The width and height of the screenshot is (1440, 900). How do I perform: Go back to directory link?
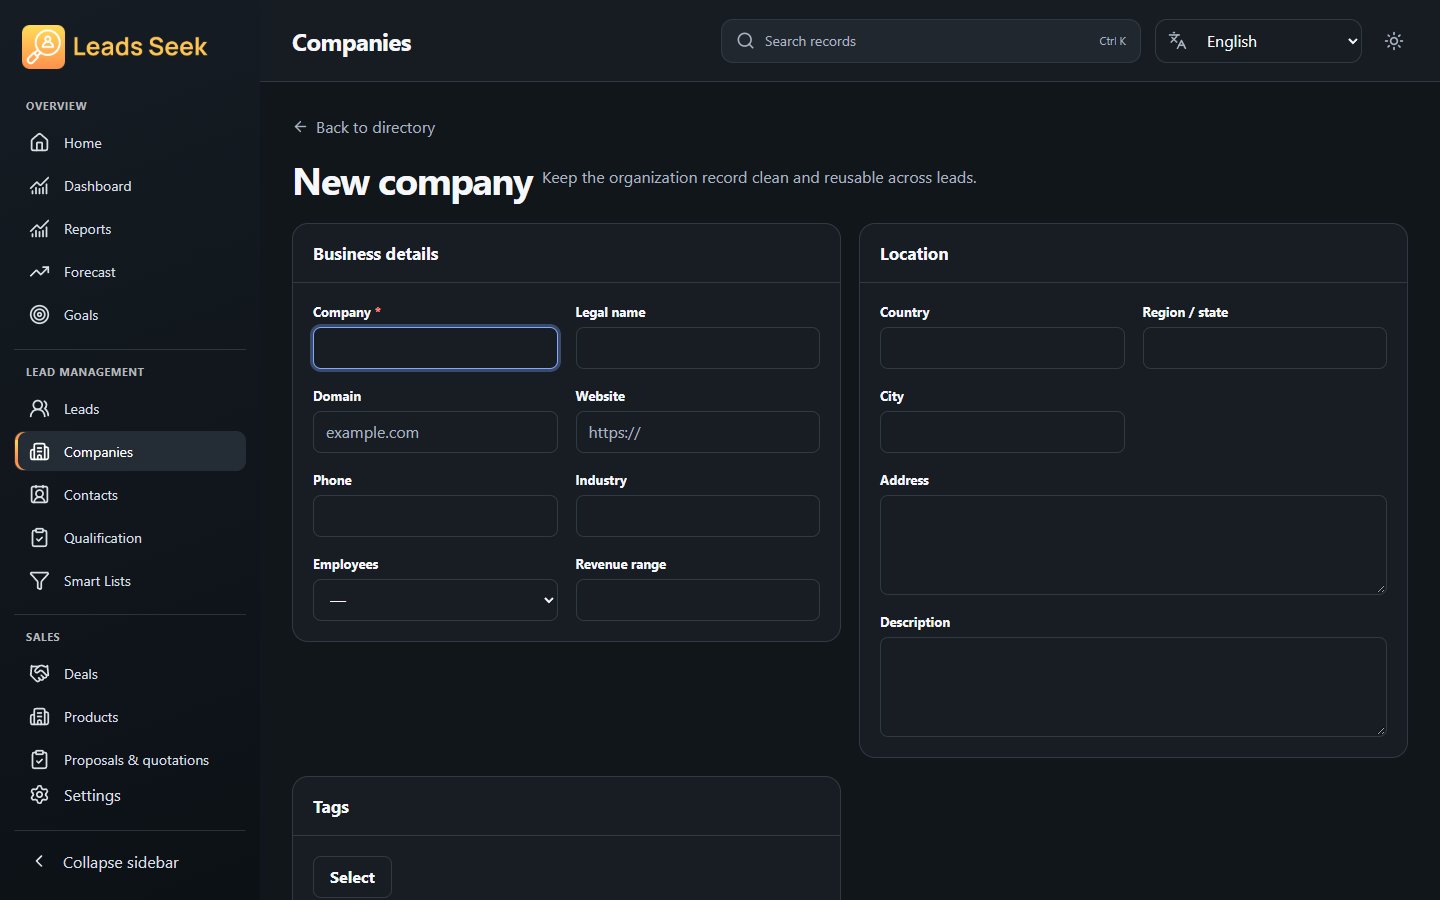point(364,127)
